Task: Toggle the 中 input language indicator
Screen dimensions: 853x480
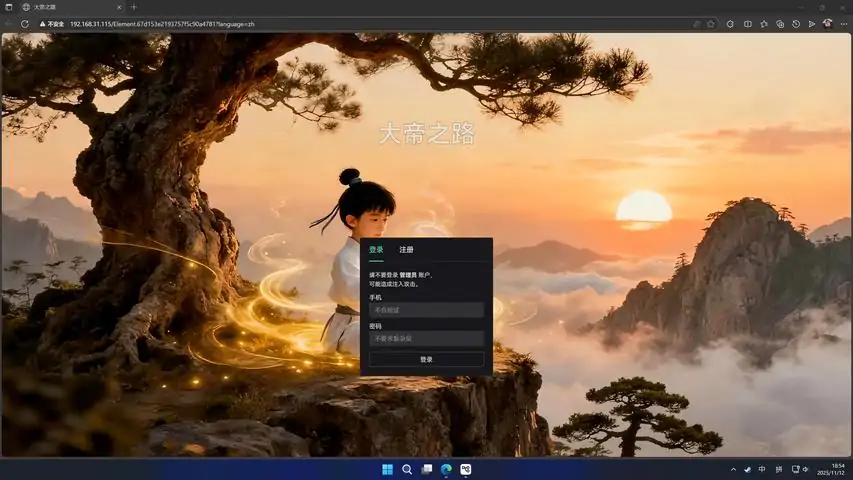Action: 762,469
